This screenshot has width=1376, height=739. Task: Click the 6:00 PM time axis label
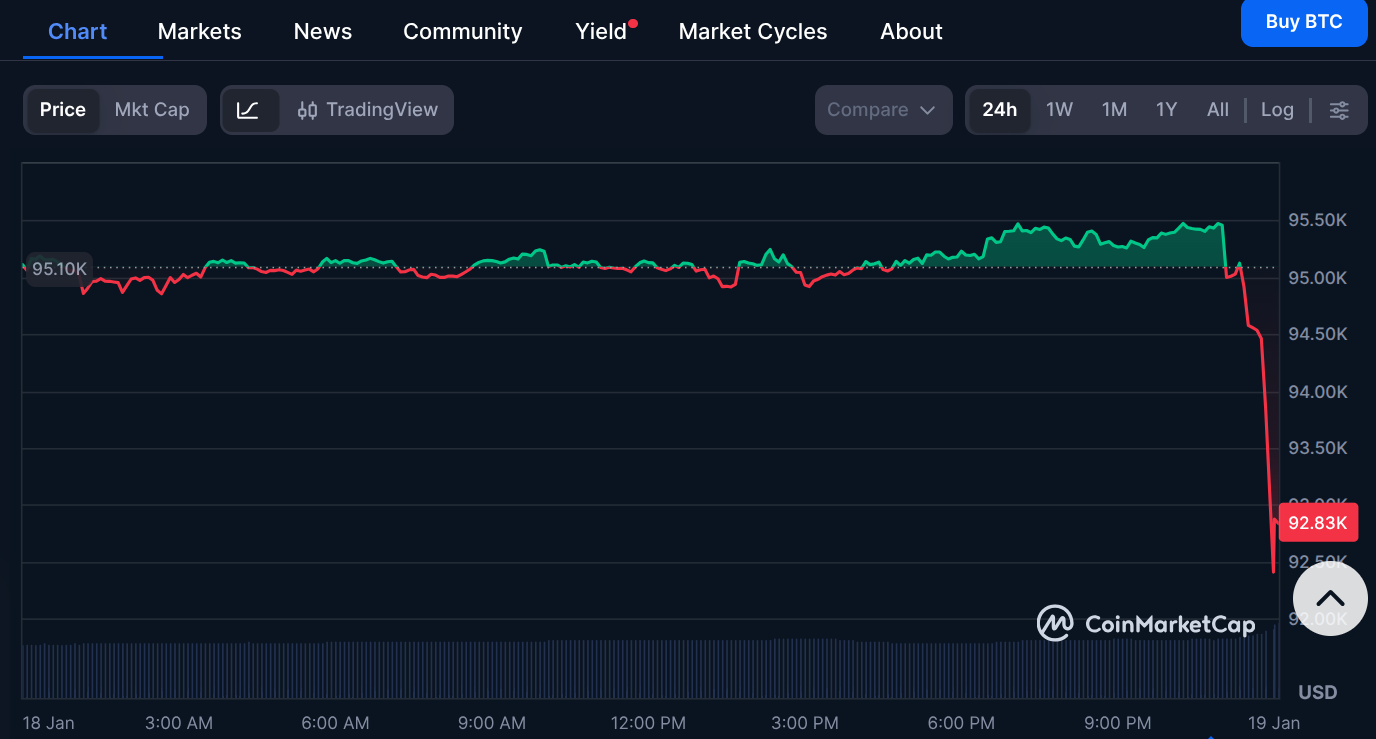(961, 723)
